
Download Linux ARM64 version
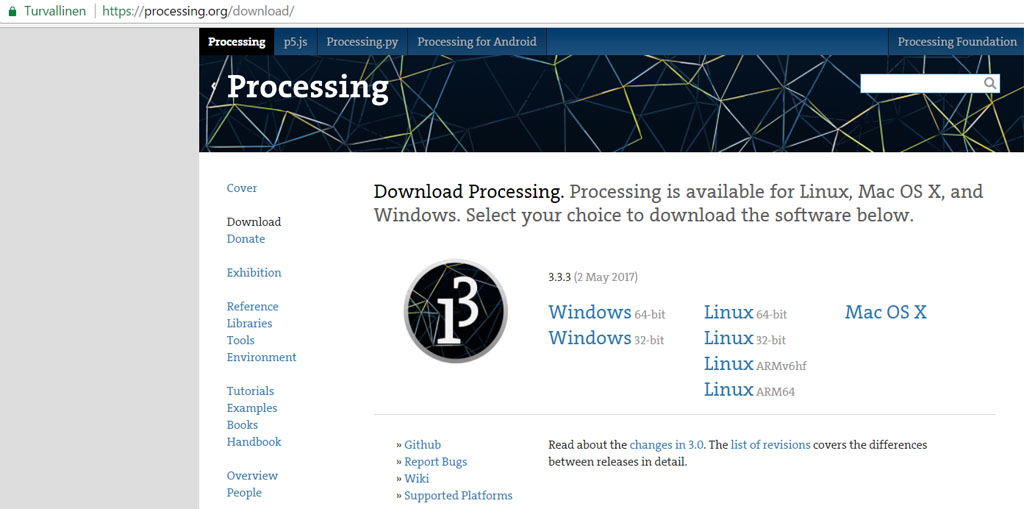(x=749, y=390)
